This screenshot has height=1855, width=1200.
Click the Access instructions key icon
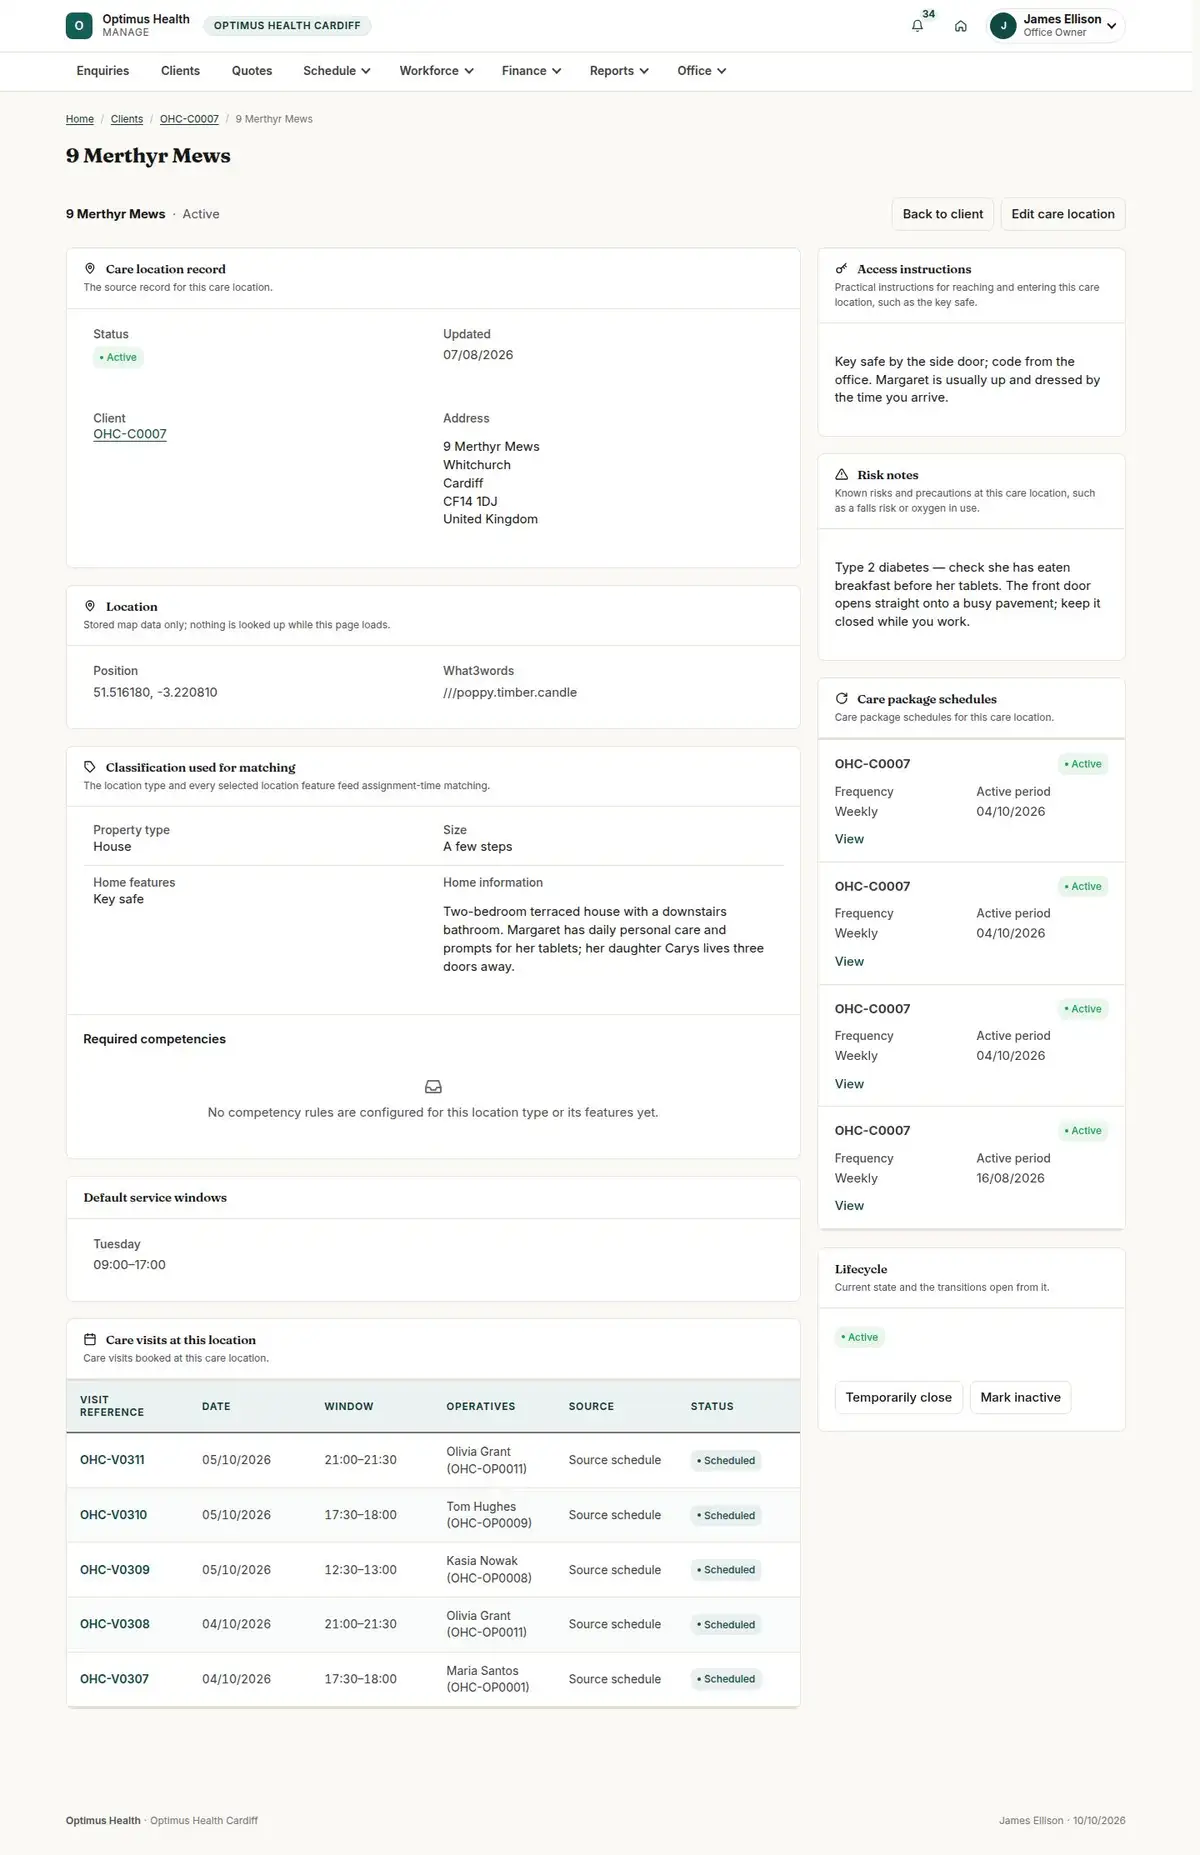841,269
